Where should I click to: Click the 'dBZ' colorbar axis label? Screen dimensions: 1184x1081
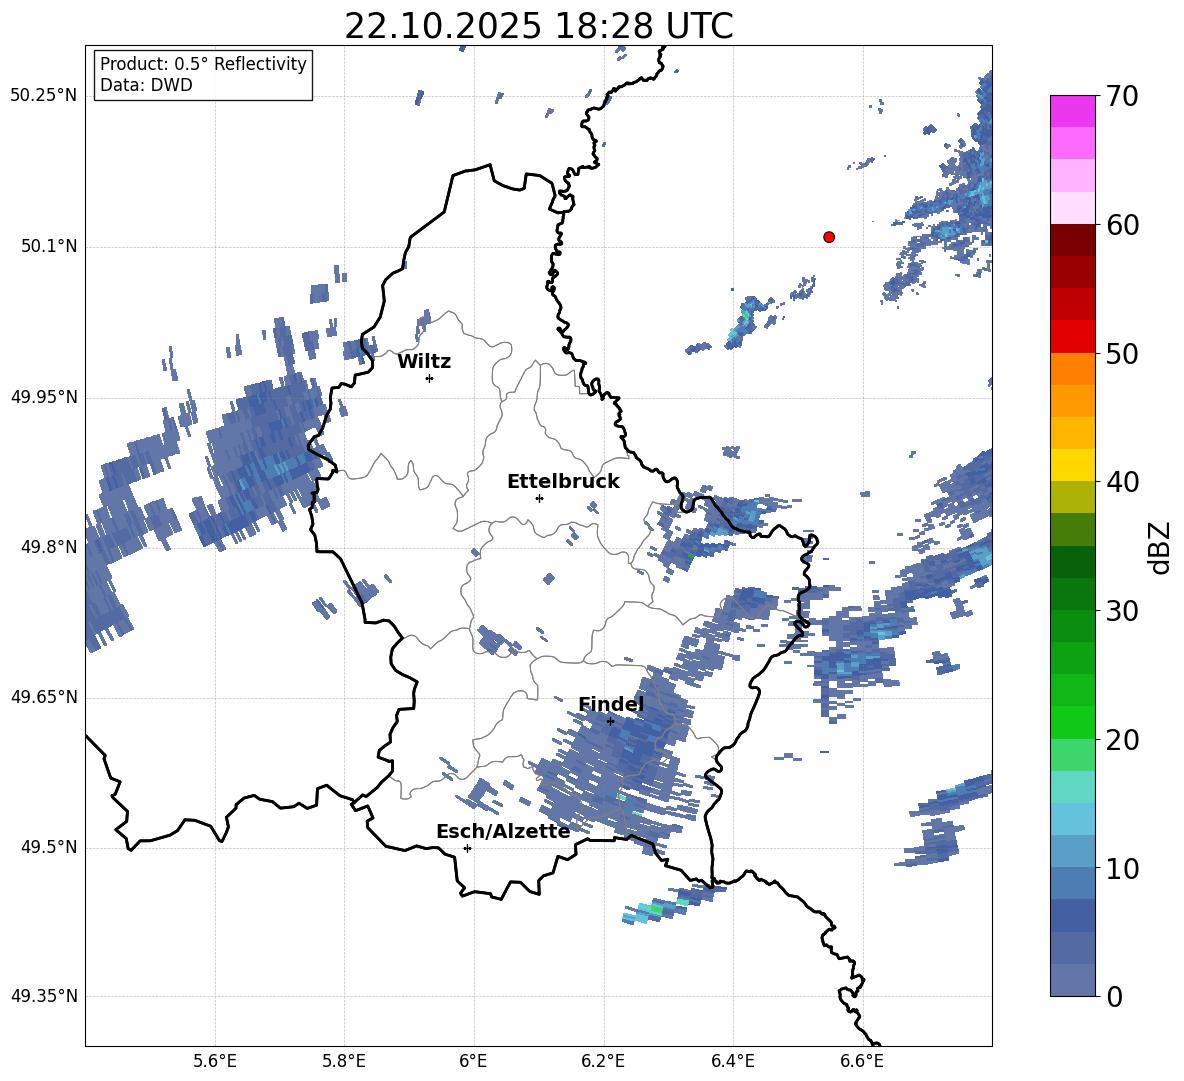pyautogui.click(x=1161, y=547)
